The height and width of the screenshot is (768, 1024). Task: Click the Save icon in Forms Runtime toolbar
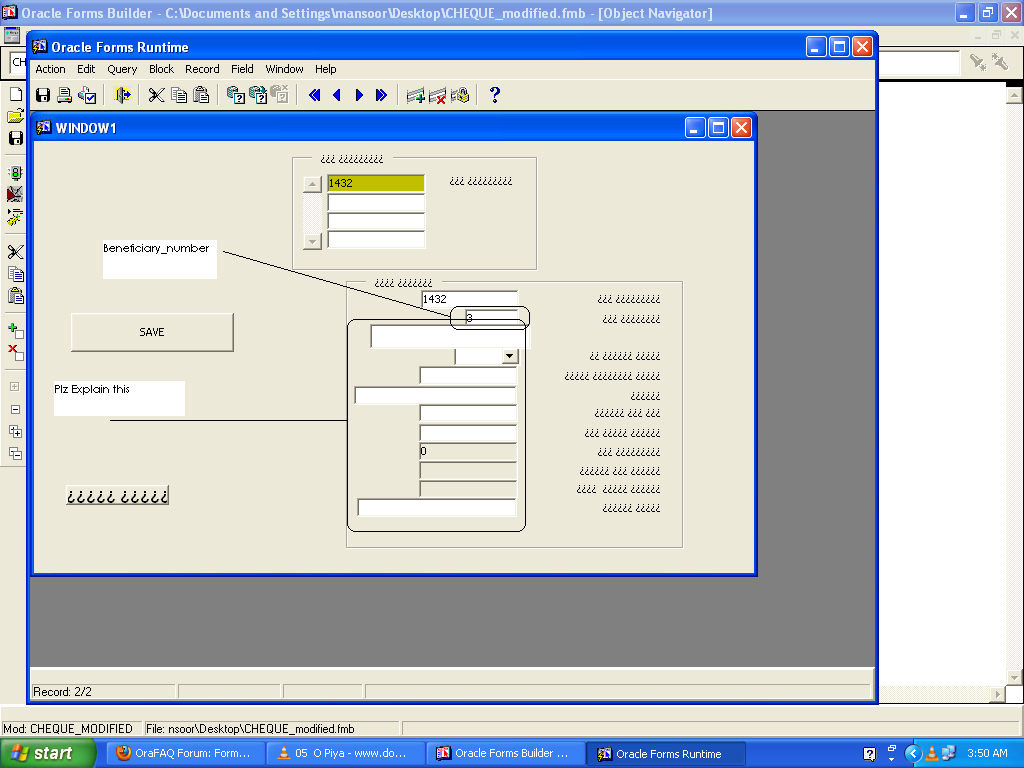click(x=43, y=95)
